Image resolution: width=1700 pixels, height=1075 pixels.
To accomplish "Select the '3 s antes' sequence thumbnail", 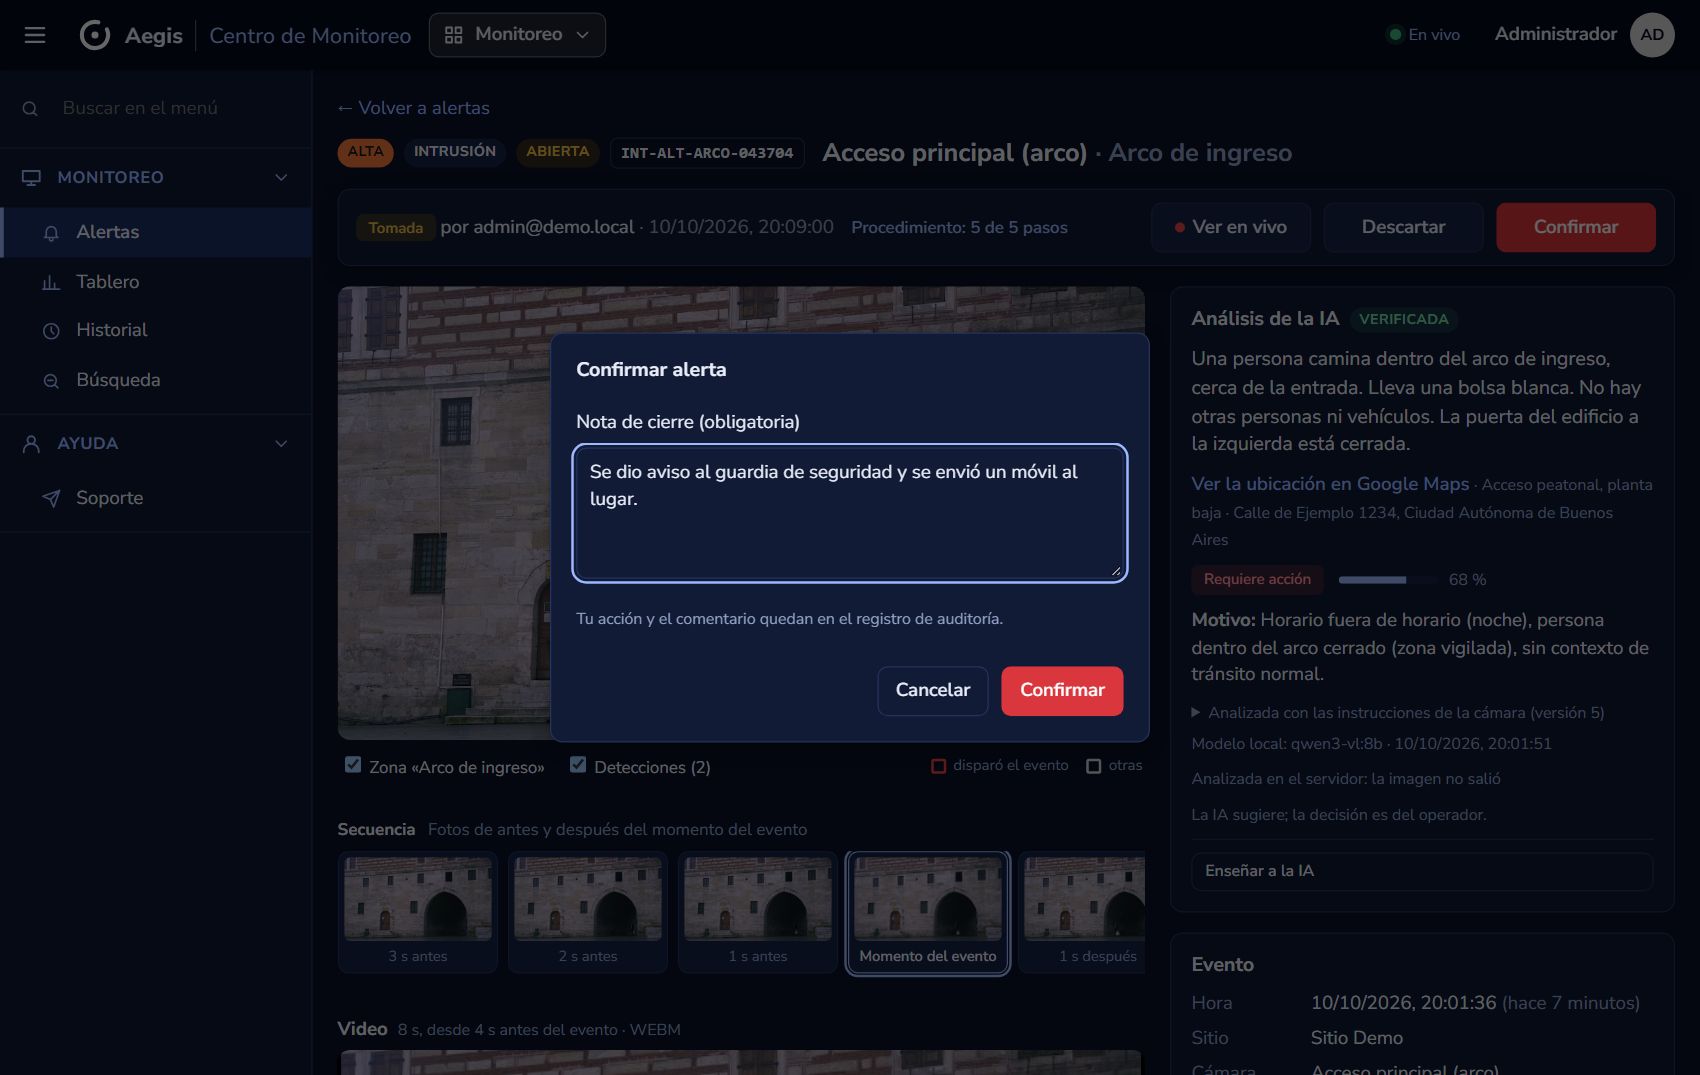I will (418, 912).
